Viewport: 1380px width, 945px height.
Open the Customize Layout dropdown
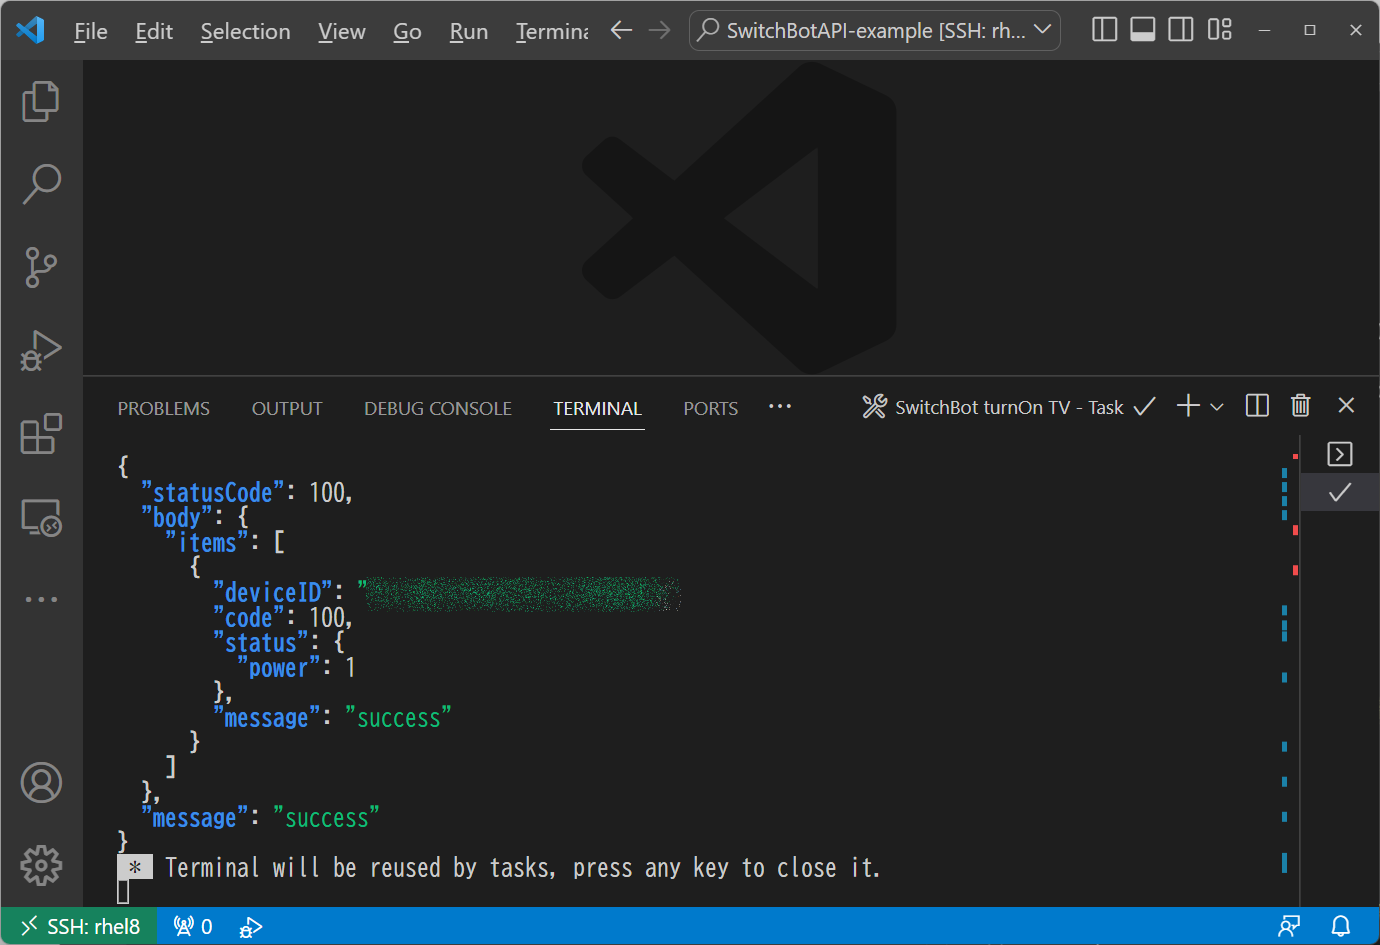point(1219,29)
